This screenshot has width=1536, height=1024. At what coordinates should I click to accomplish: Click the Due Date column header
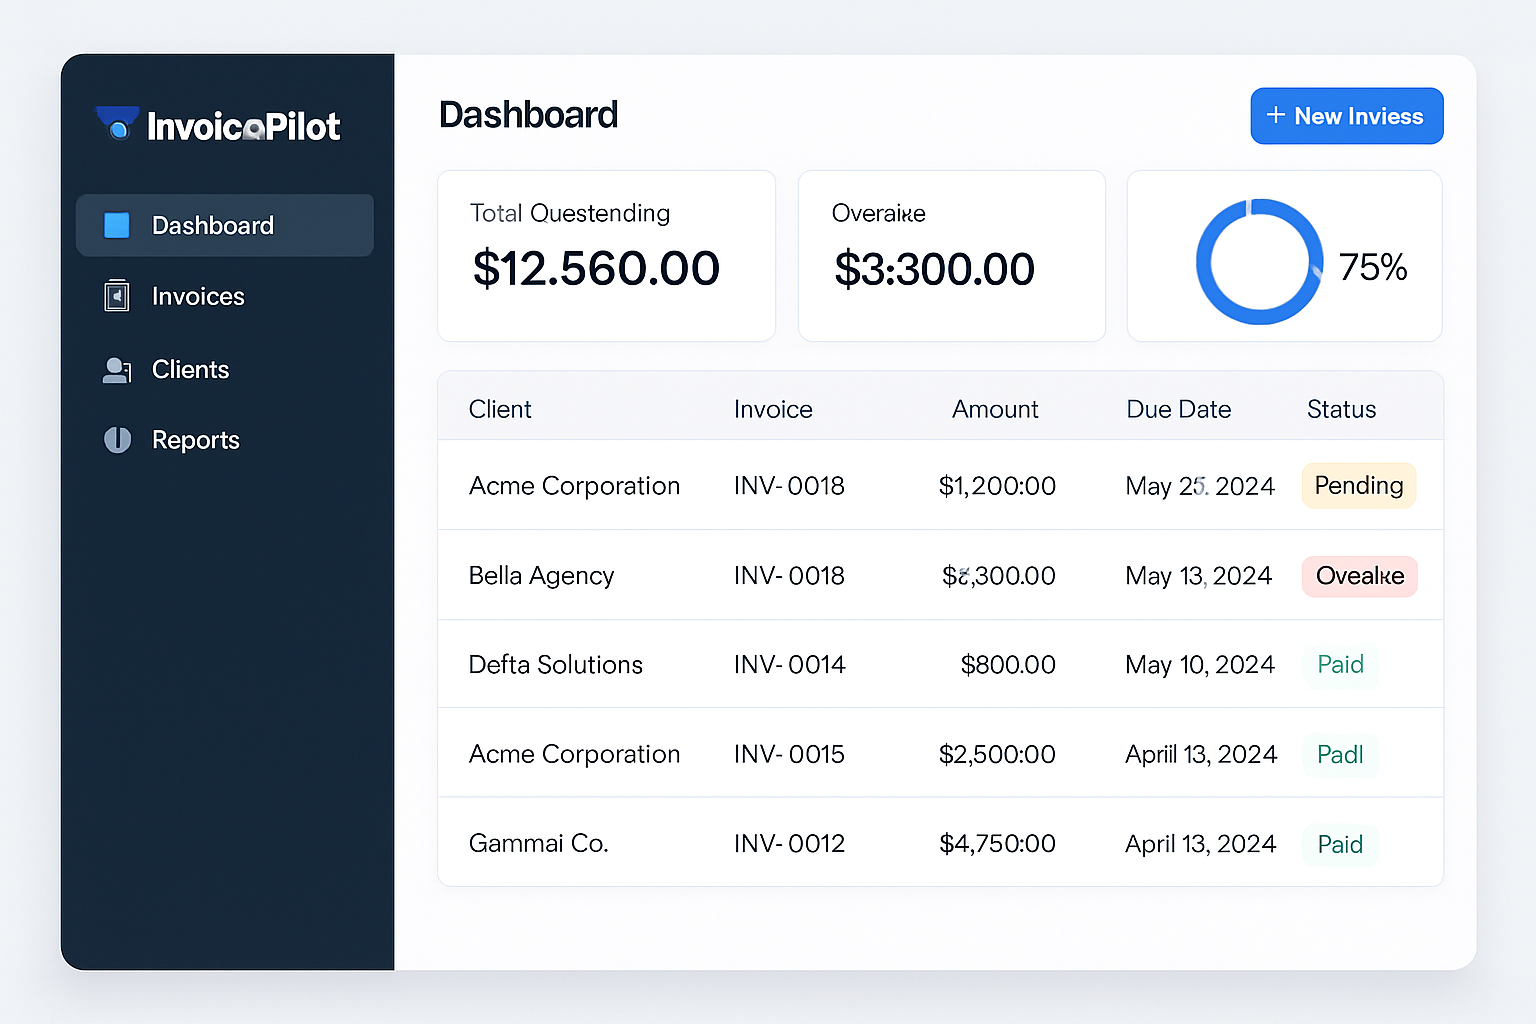1178,409
